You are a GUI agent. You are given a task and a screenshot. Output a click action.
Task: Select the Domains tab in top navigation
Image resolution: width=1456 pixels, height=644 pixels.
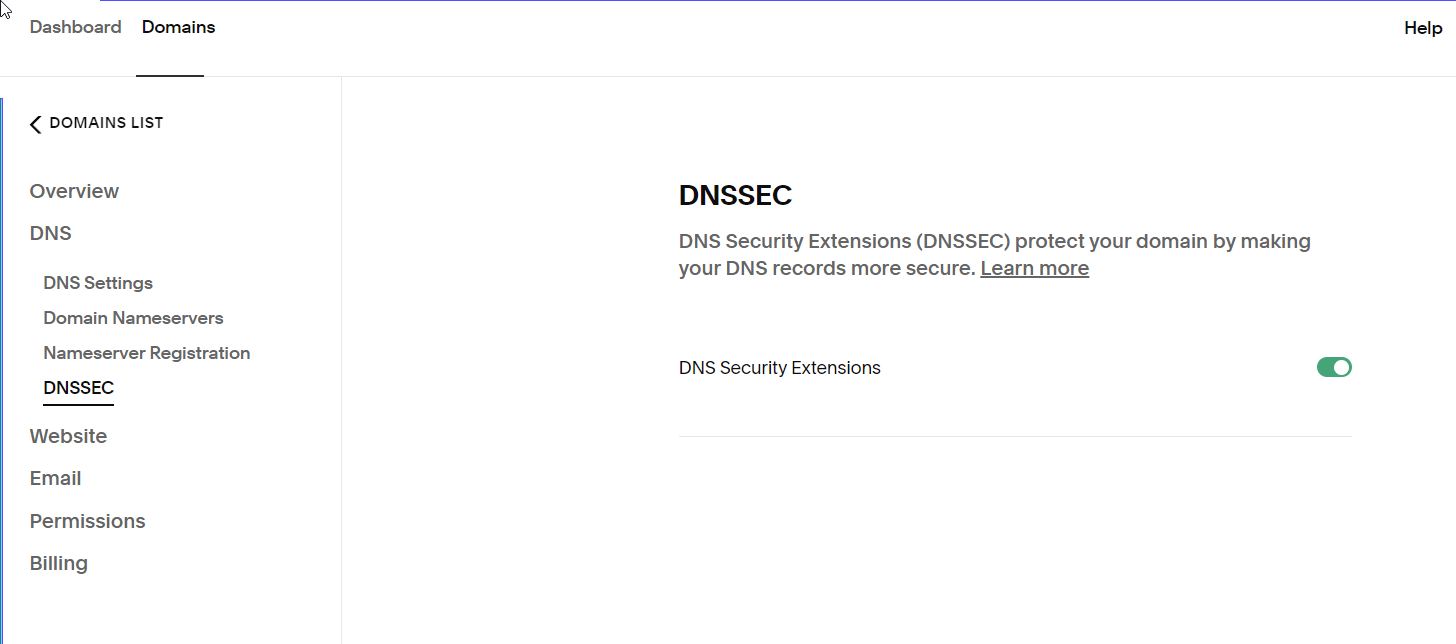coord(178,27)
